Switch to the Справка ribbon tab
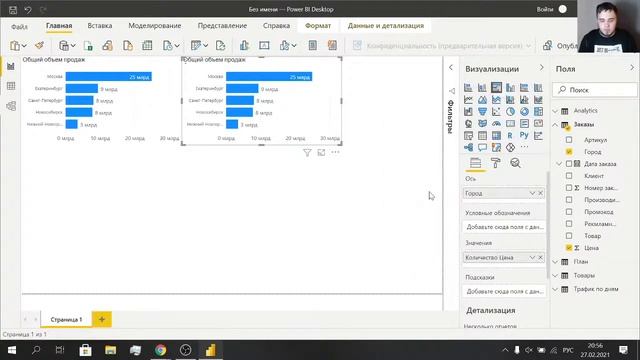640x360 pixels. [276, 25]
